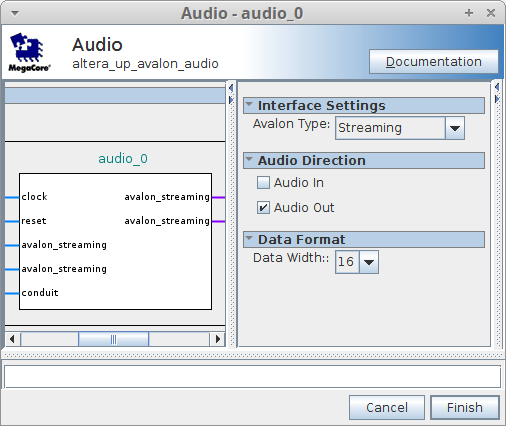Open the Avalon Type dropdown
506x426 pixels.
point(455,128)
